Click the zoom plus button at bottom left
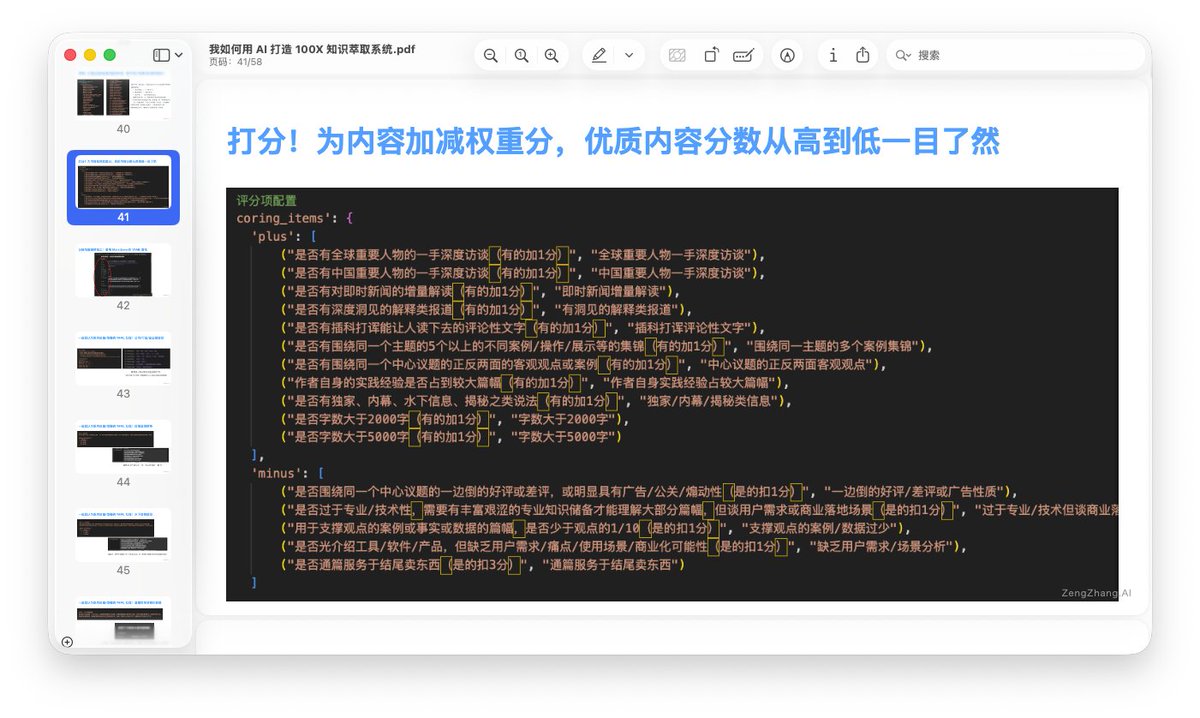The height and width of the screenshot is (718, 1200). point(68,641)
